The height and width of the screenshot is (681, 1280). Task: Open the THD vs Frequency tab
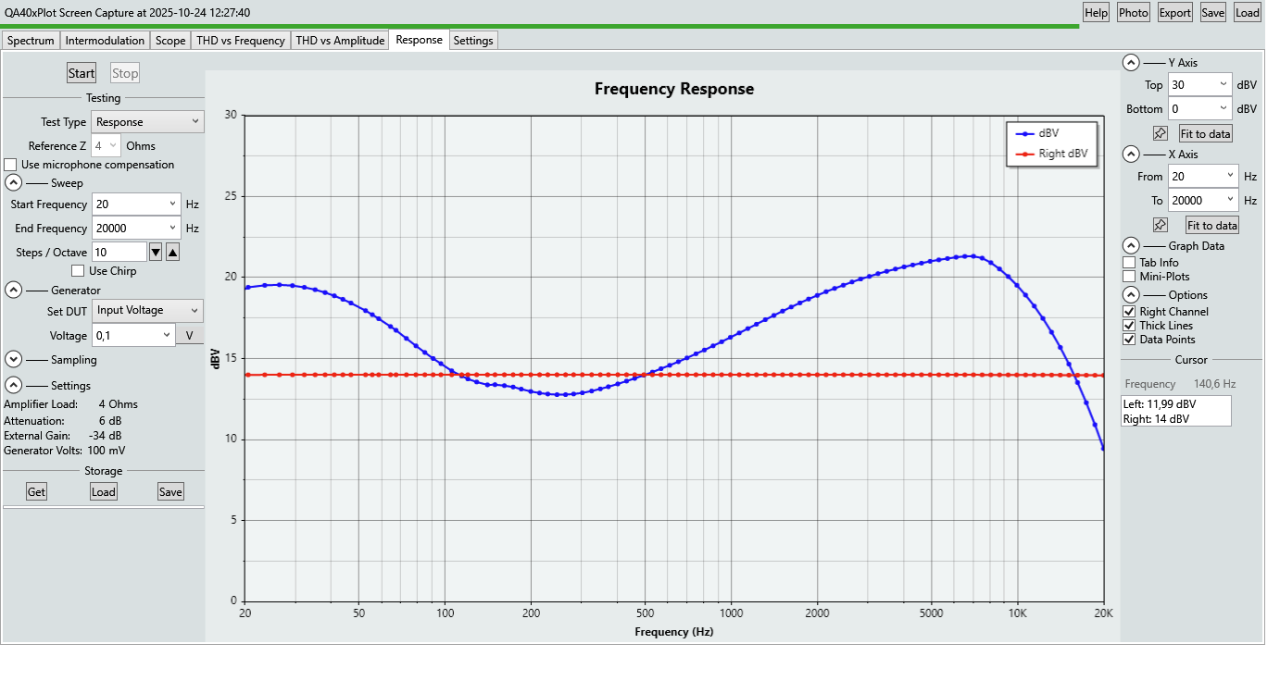point(240,41)
